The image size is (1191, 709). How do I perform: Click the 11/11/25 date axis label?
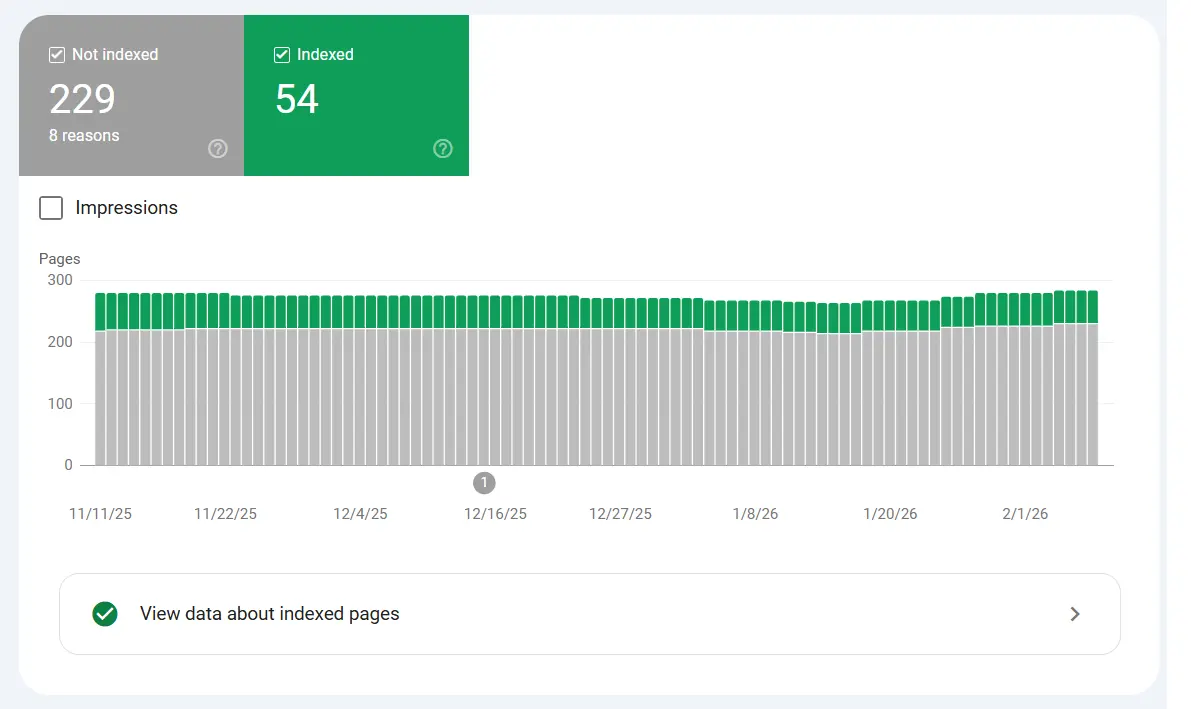[x=100, y=514]
